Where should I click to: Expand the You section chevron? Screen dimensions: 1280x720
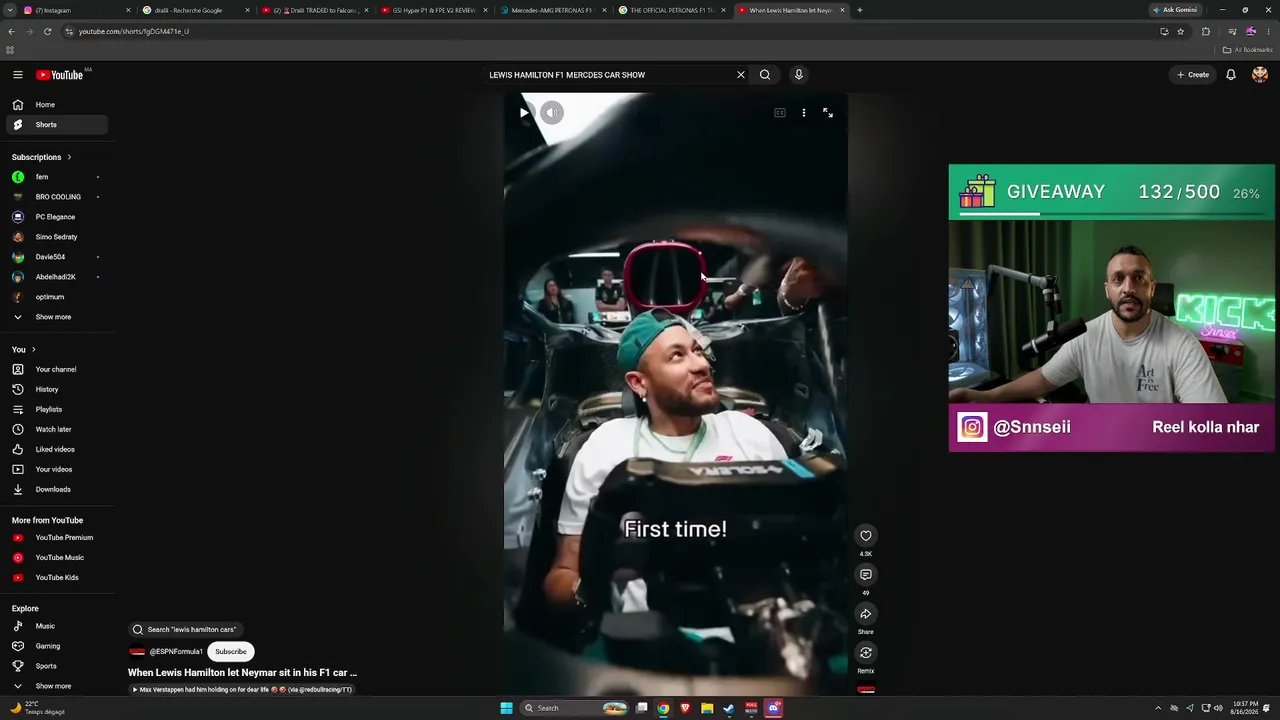click(34, 349)
